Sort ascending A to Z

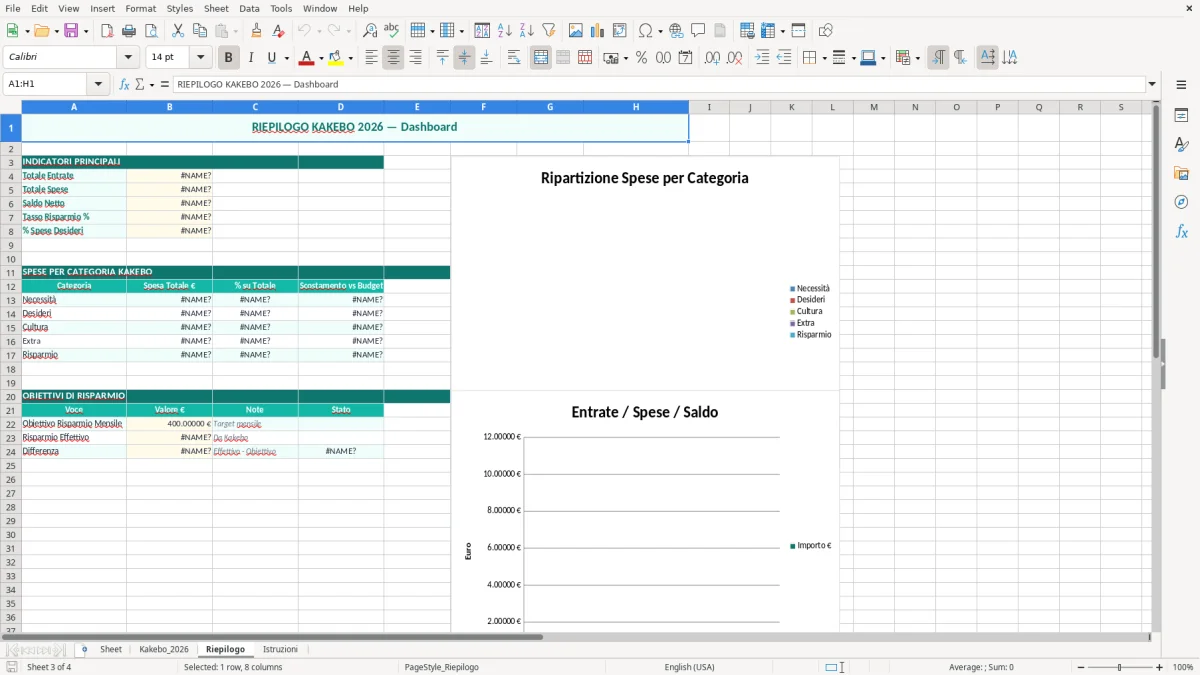(505, 31)
